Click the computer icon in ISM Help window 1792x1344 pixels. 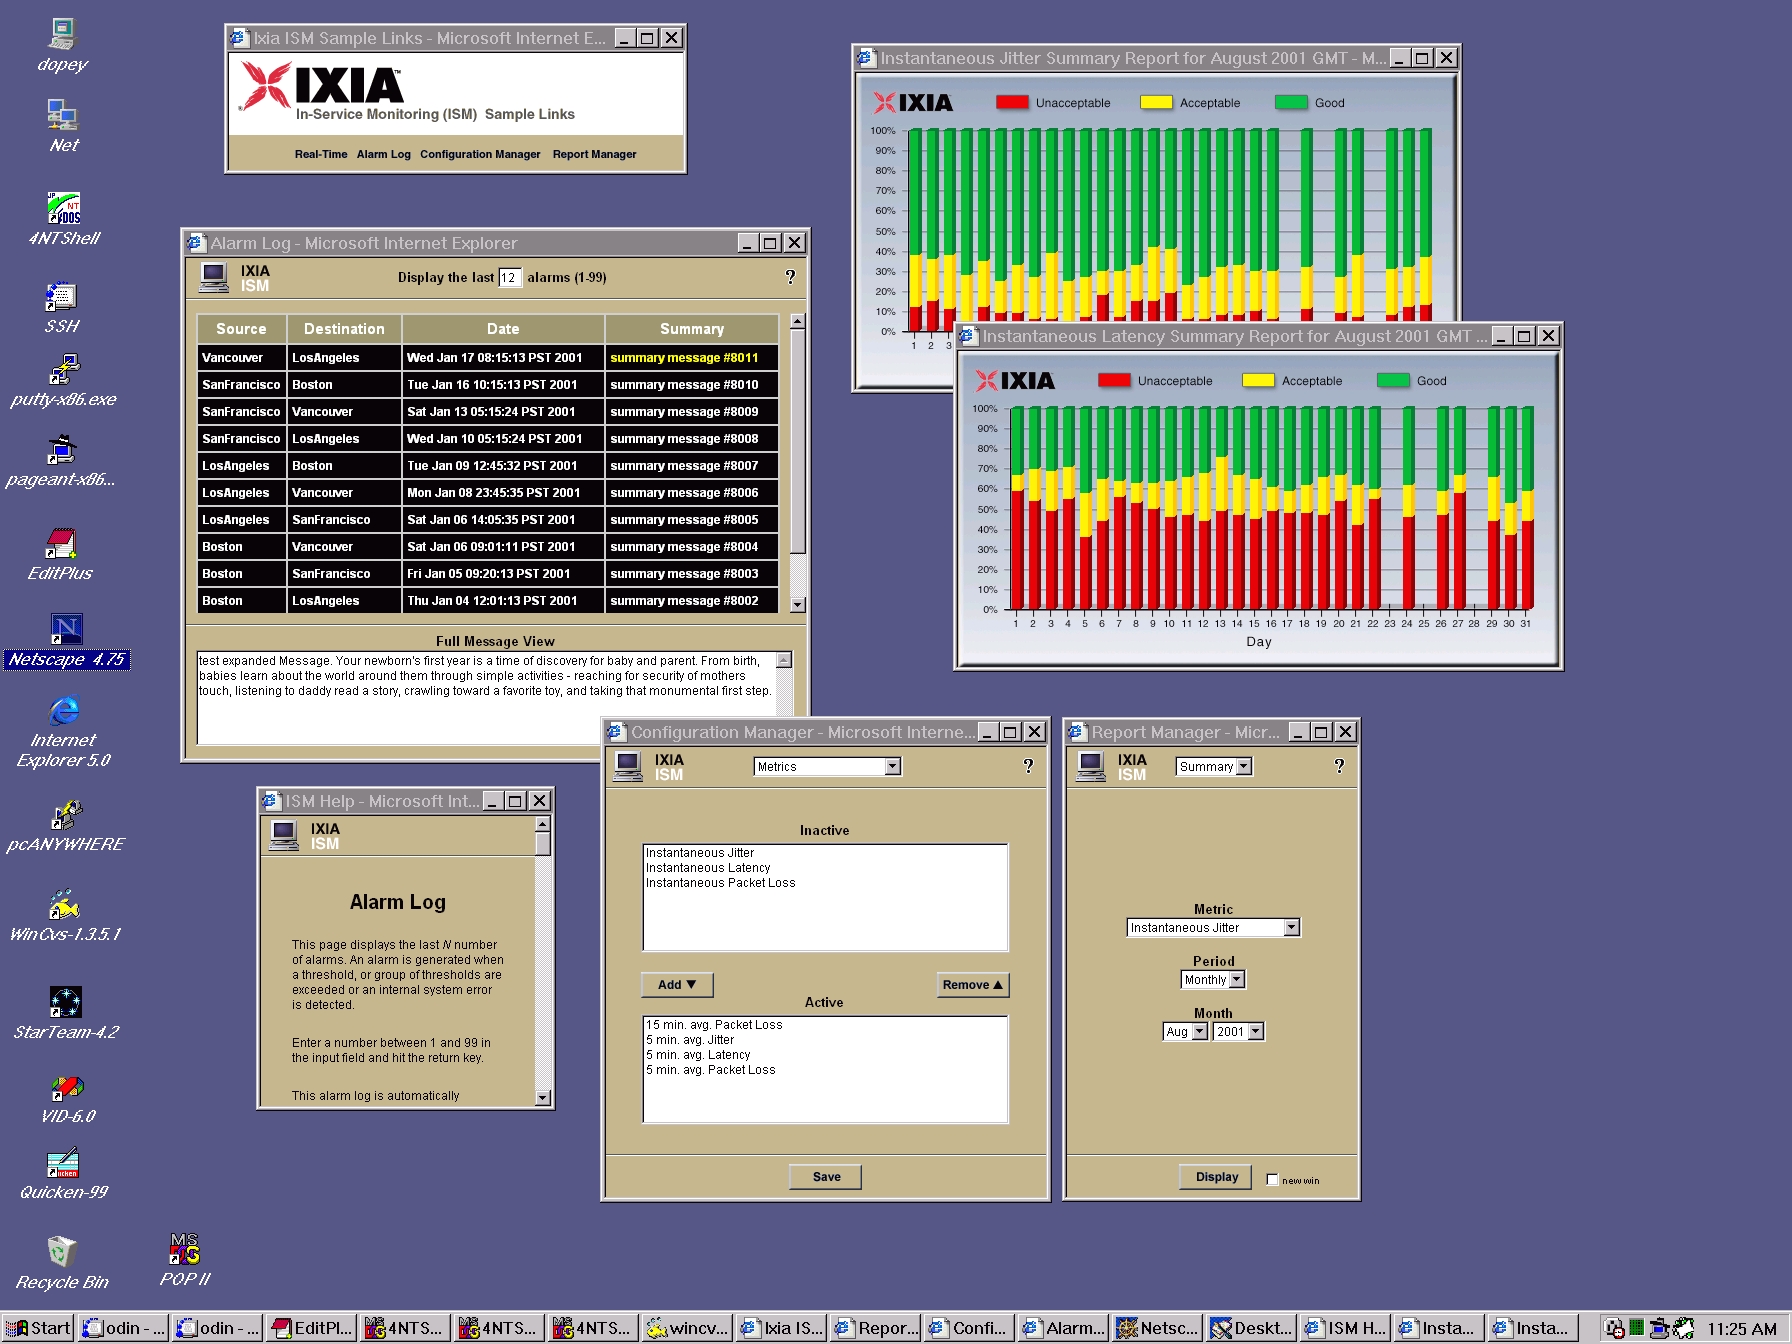click(x=283, y=835)
